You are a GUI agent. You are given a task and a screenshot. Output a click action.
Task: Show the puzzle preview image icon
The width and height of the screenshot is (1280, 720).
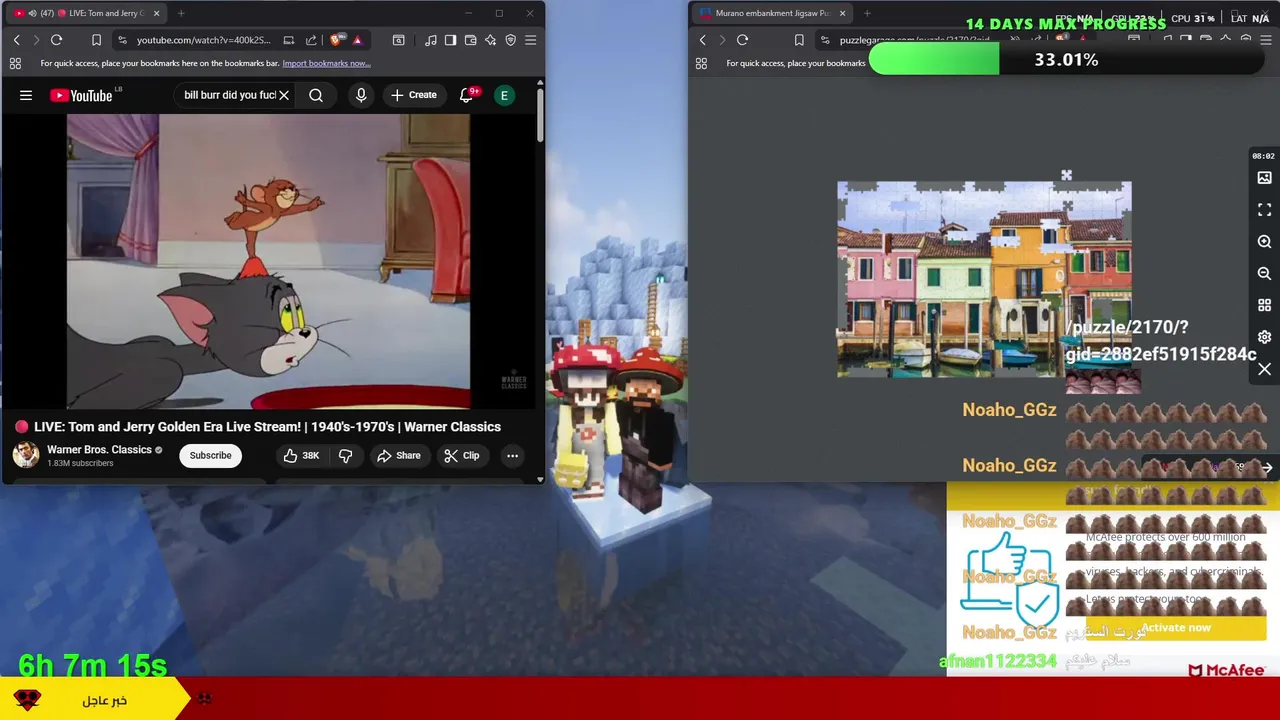tap(1264, 178)
